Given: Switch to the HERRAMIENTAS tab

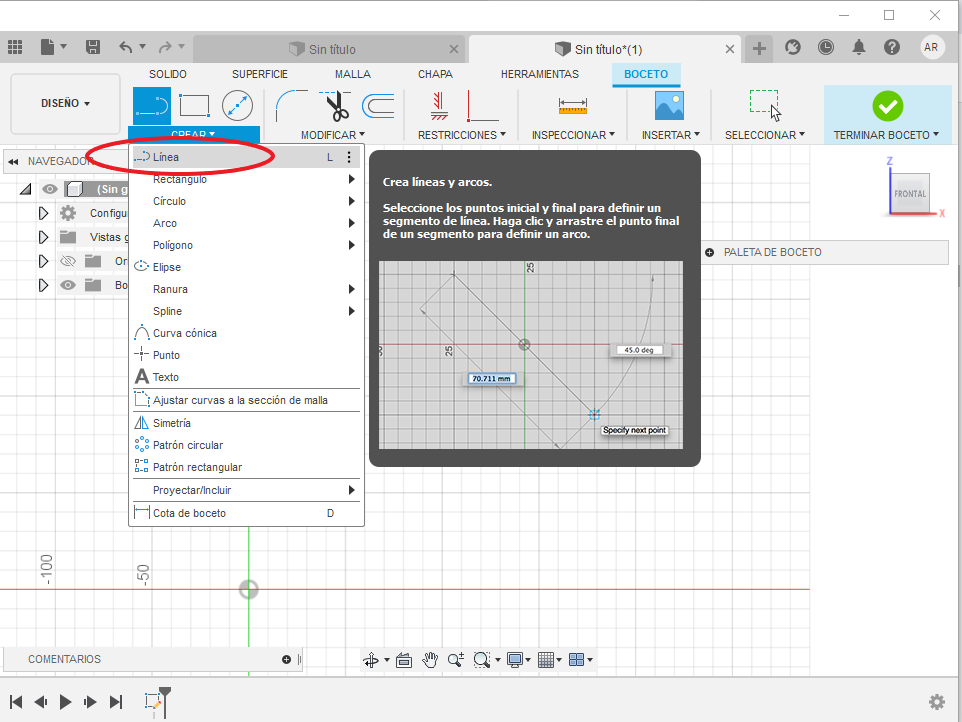Looking at the screenshot, I should tap(539, 74).
